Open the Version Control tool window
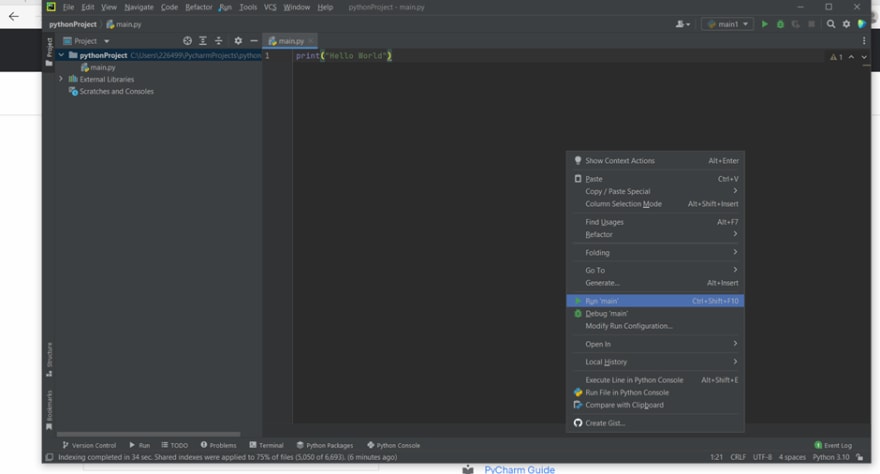Screen dimensions: 880x474 [x=89, y=445]
